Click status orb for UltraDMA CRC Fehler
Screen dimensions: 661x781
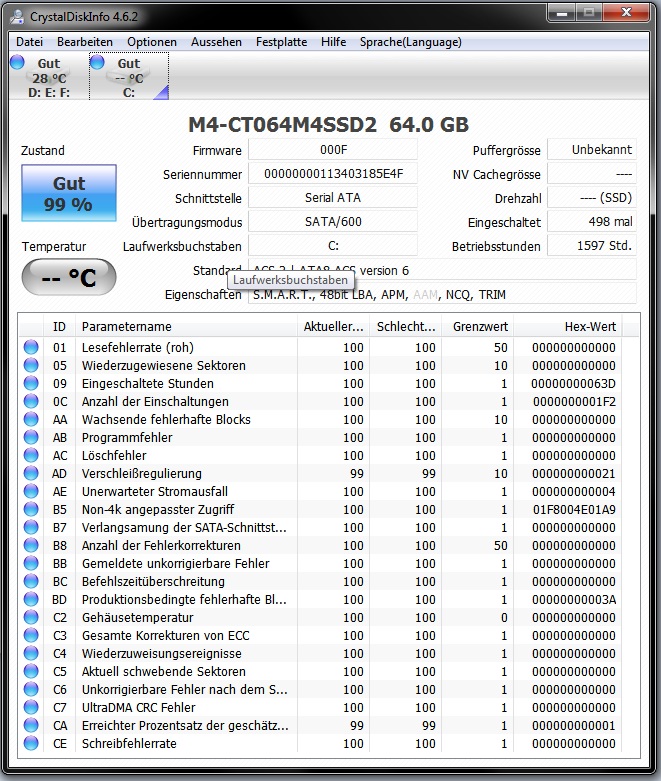click(x=31, y=707)
